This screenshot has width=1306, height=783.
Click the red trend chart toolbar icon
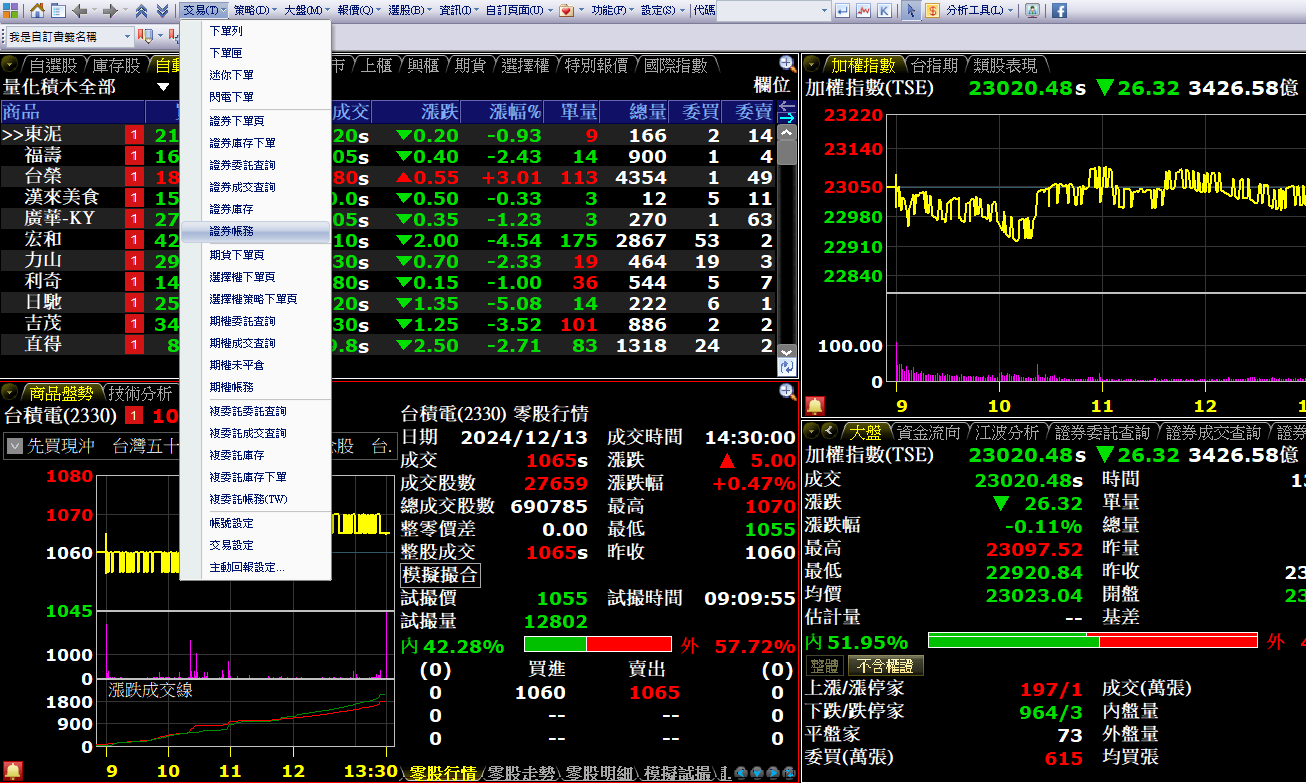click(863, 10)
